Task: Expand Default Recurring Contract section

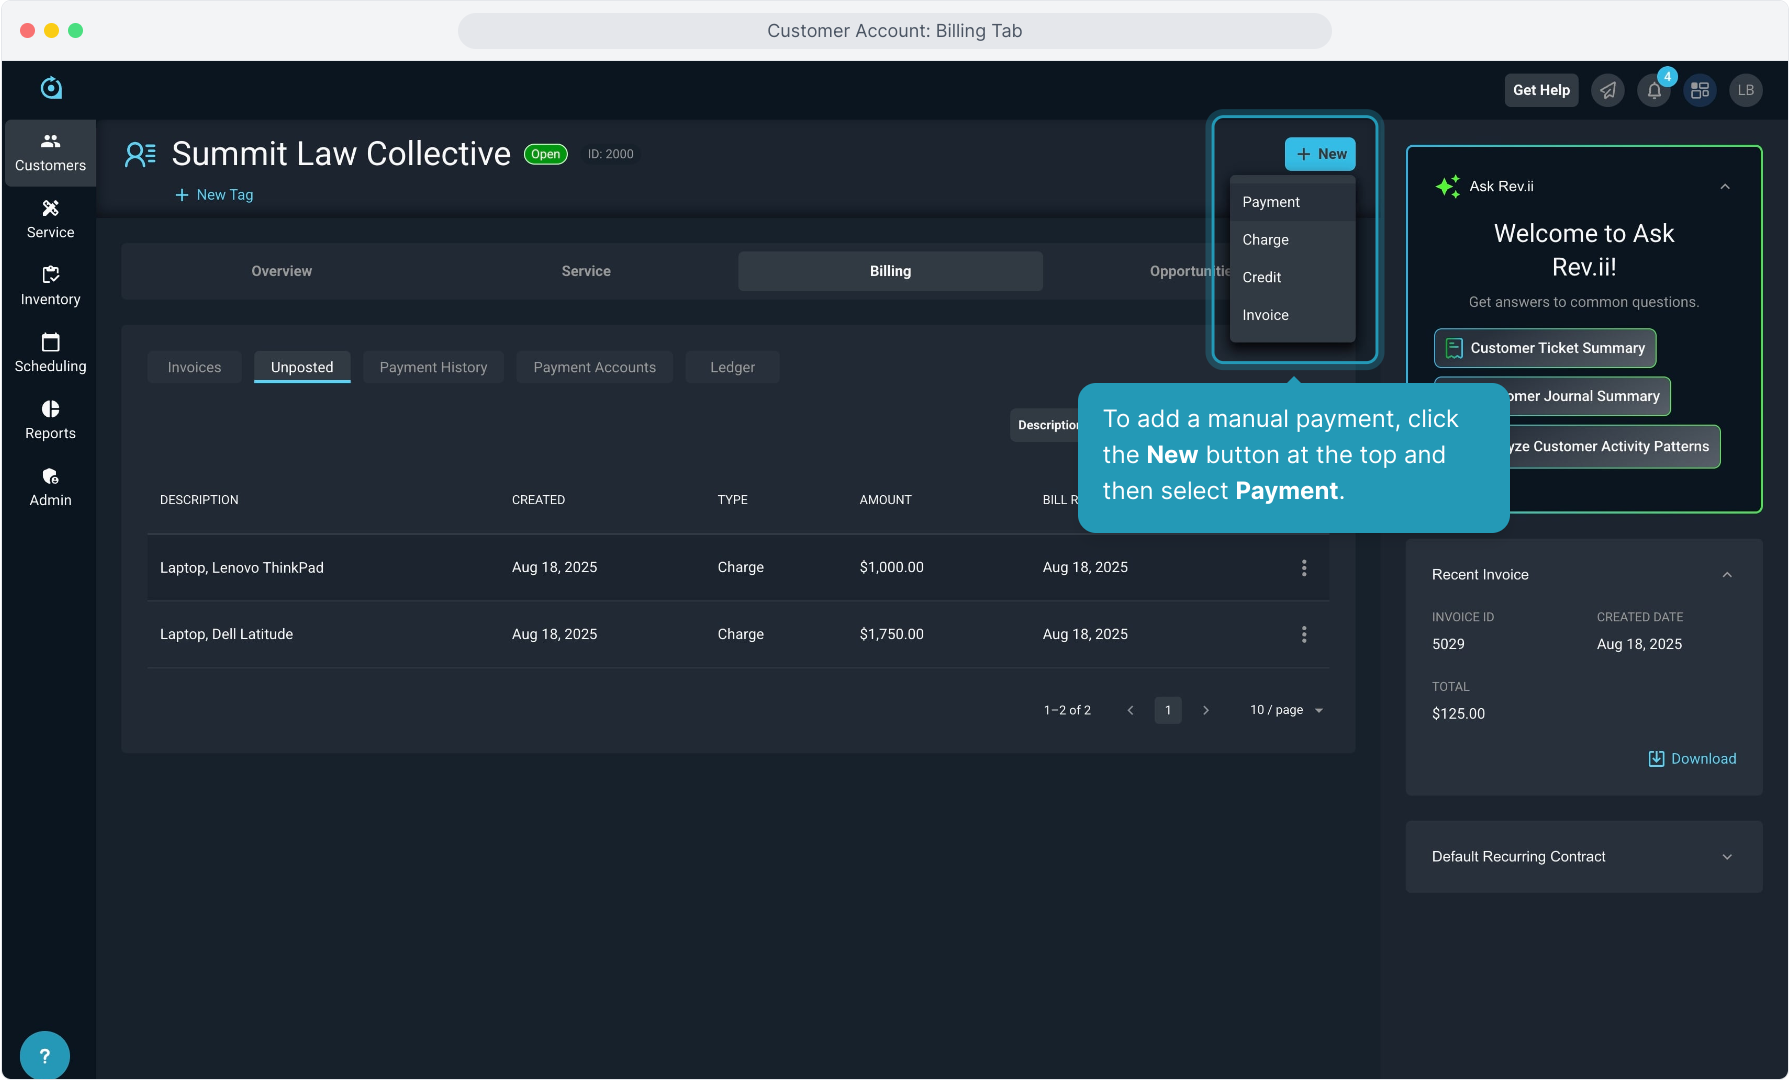Action: [x=1726, y=857]
